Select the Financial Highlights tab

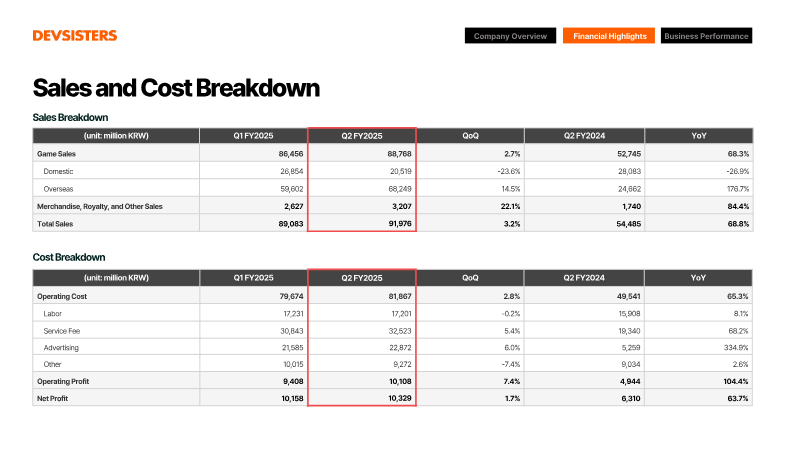[609, 36]
